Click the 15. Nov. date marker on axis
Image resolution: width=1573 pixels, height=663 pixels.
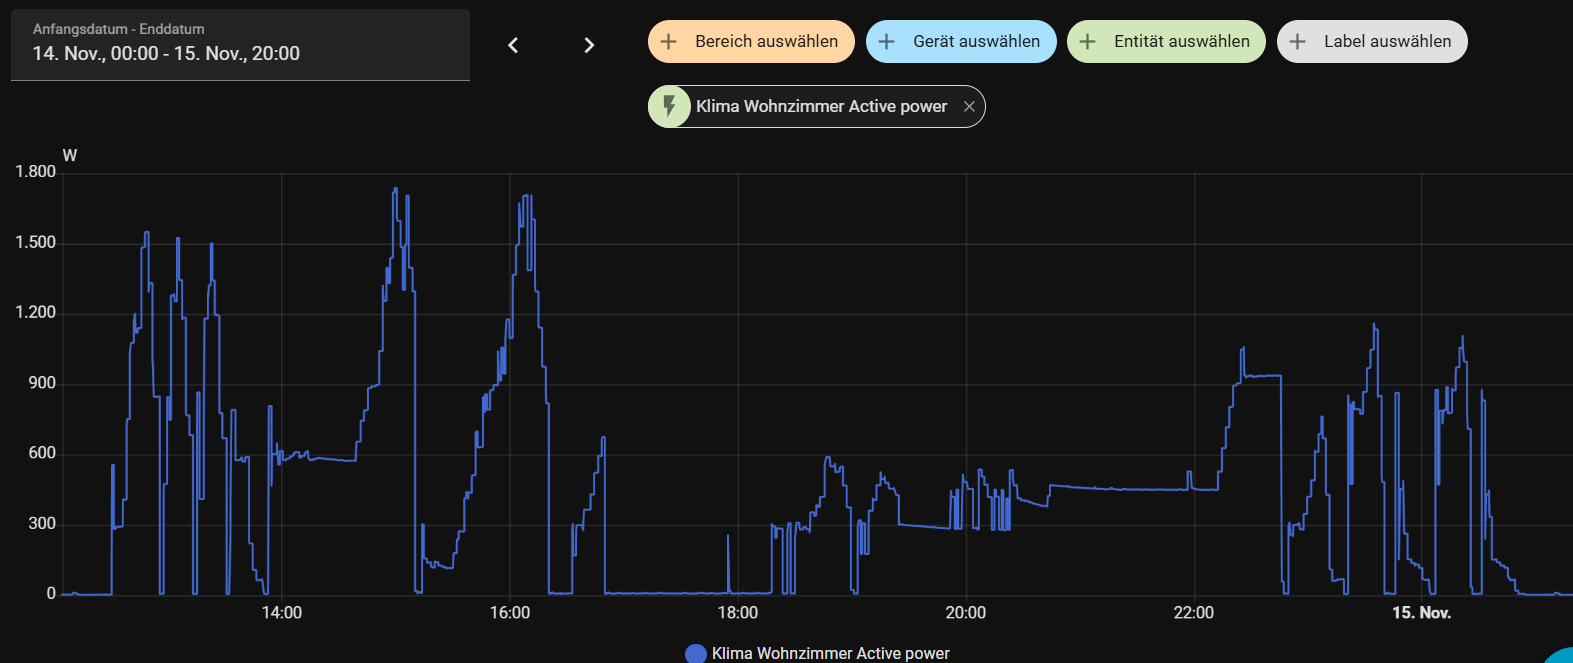tap(1421, 613)
